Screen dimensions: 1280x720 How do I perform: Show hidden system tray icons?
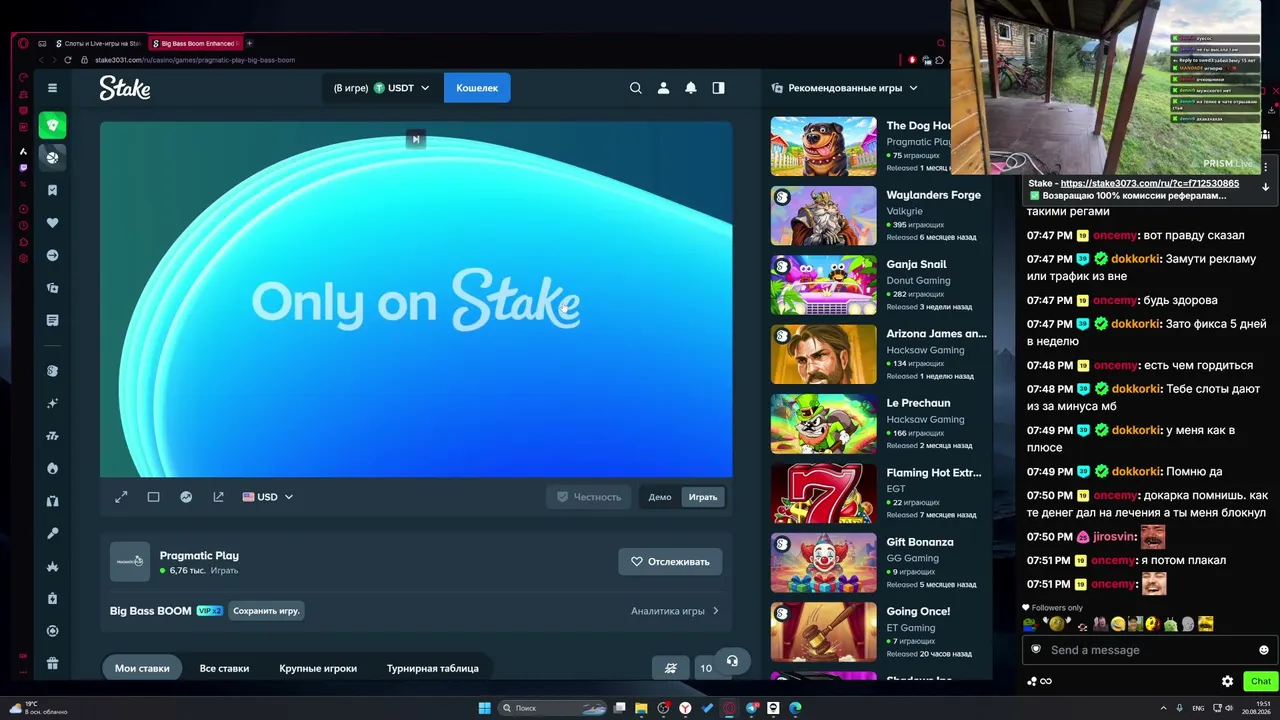pos(1164,708)
